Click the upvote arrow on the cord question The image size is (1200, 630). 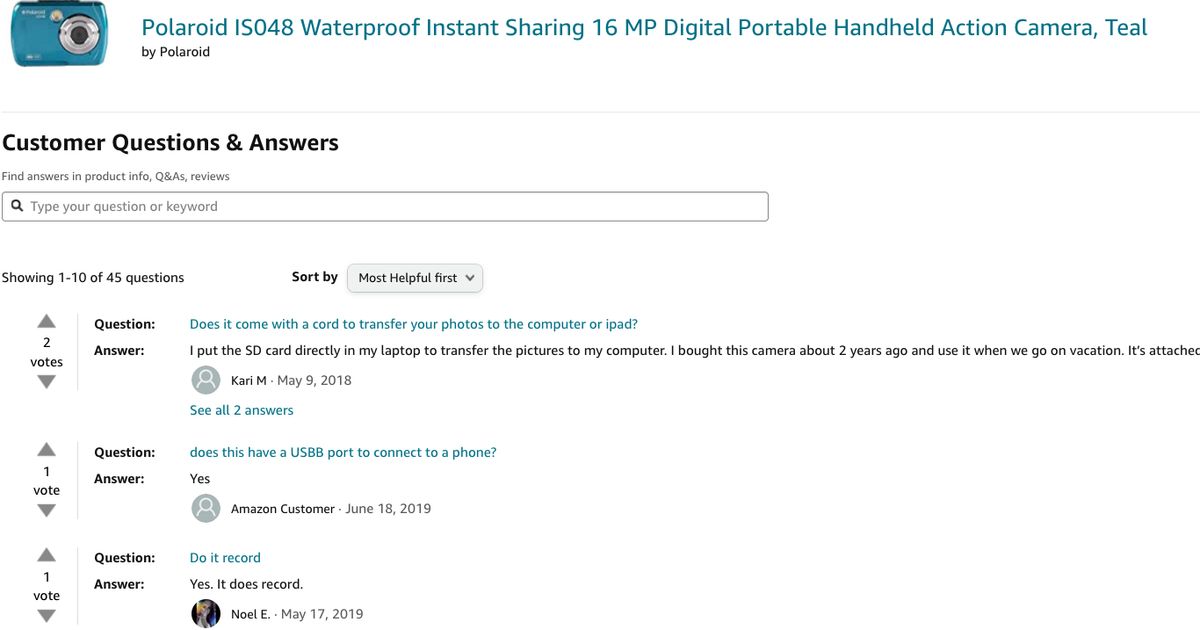pyautogui.click(x=46, y=320)
